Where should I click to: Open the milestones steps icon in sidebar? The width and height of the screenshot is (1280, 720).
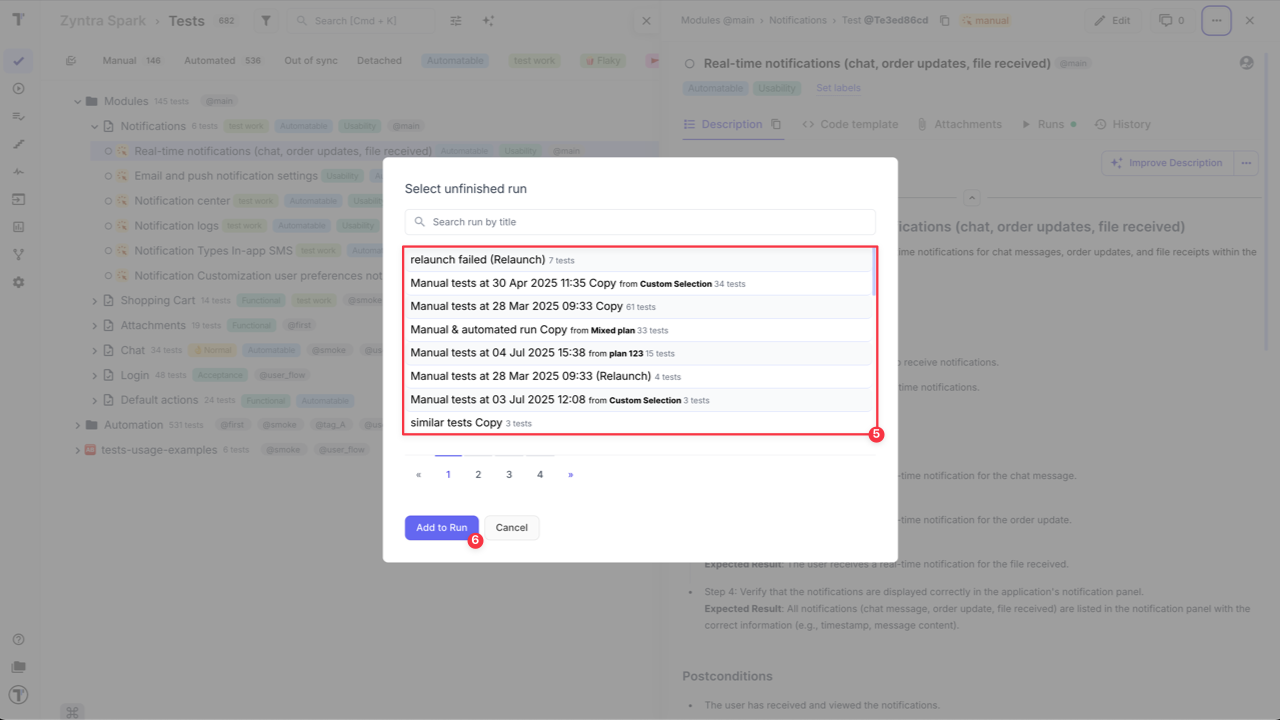click(x=18, y=144)
